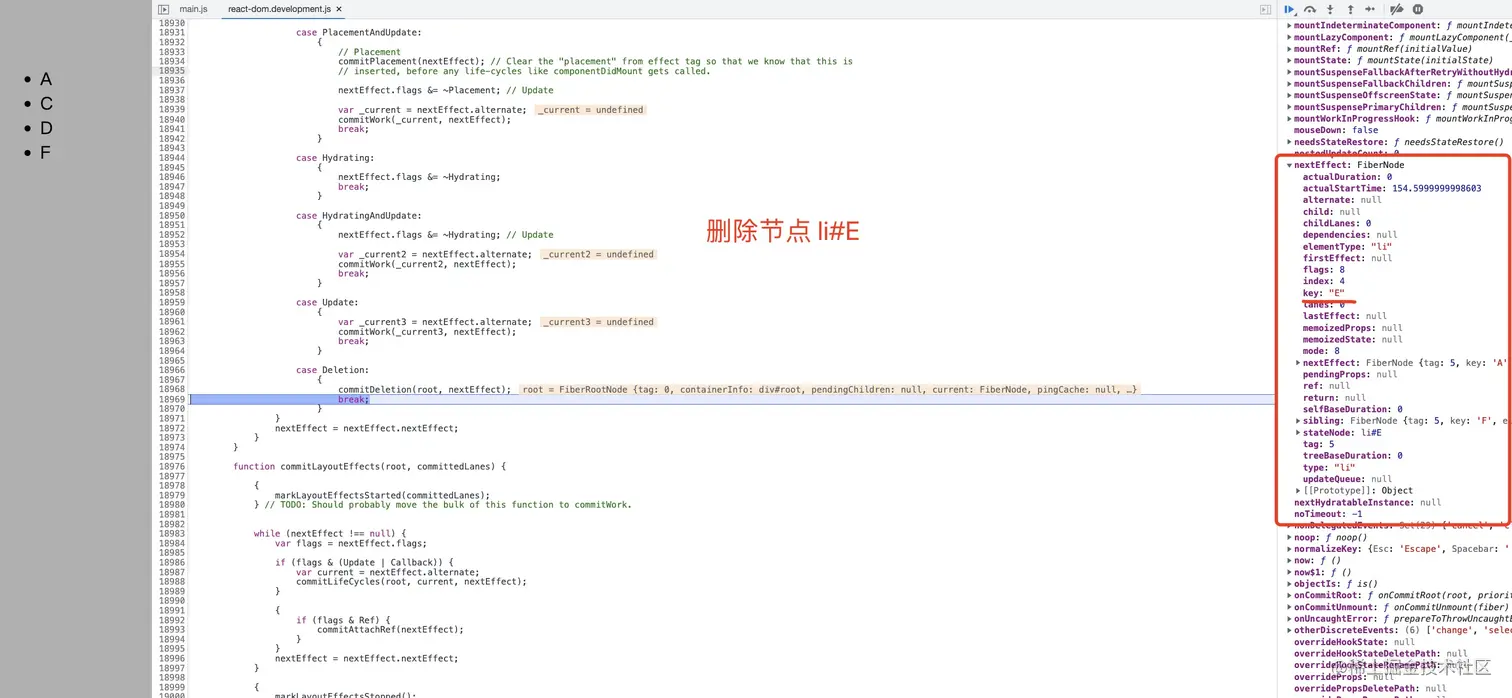Expand onCommitRoot function entry

click(x=1289, y=595)
